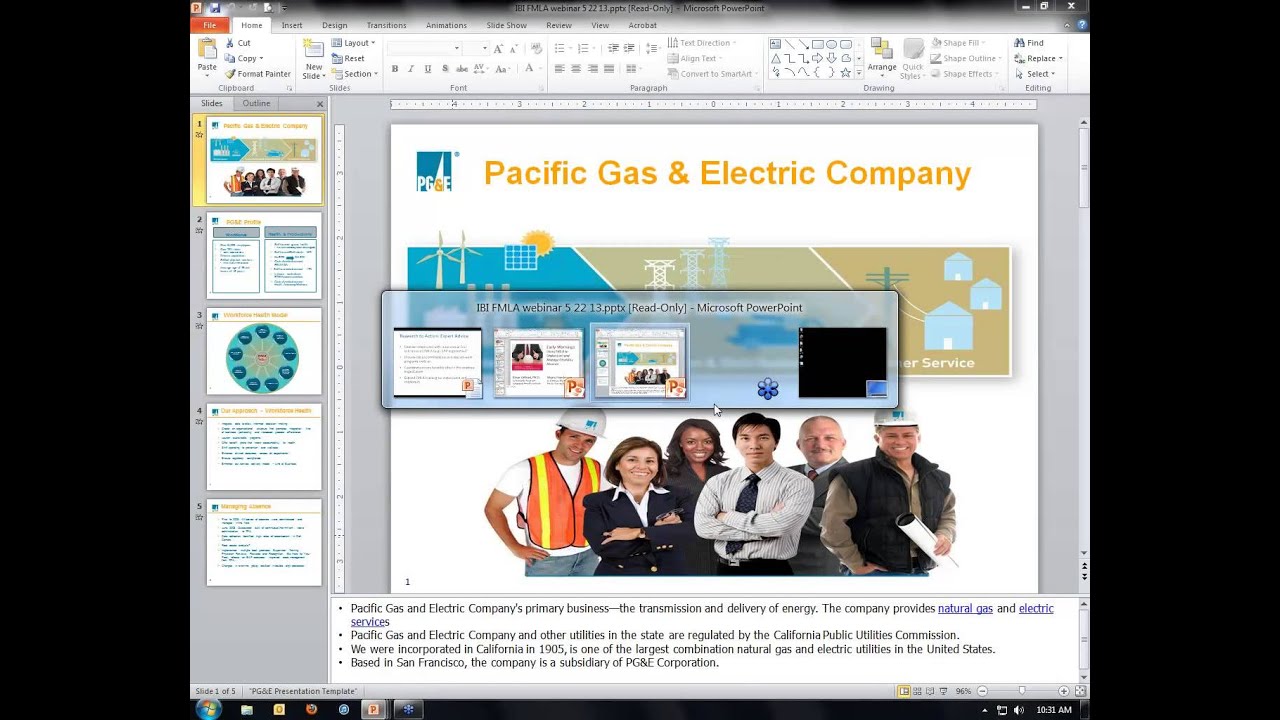Click the Windows Start orb
Image resolution: width=1280 pixels, height=720 pixels.
coord(208,709)
